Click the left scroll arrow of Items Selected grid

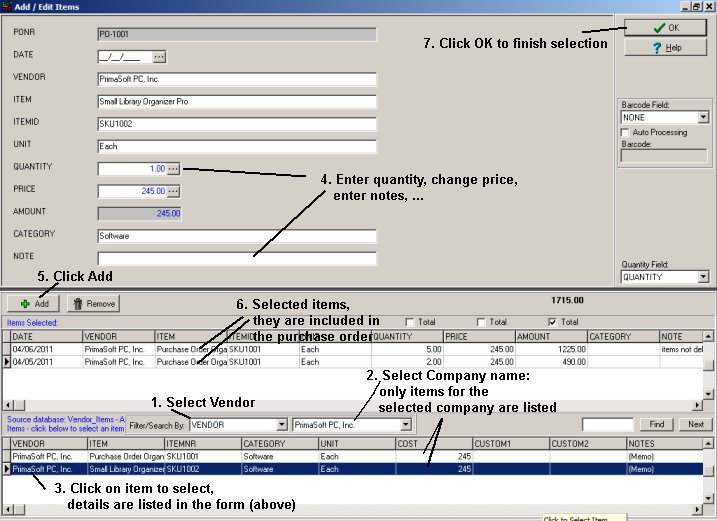tap(8, 405)
